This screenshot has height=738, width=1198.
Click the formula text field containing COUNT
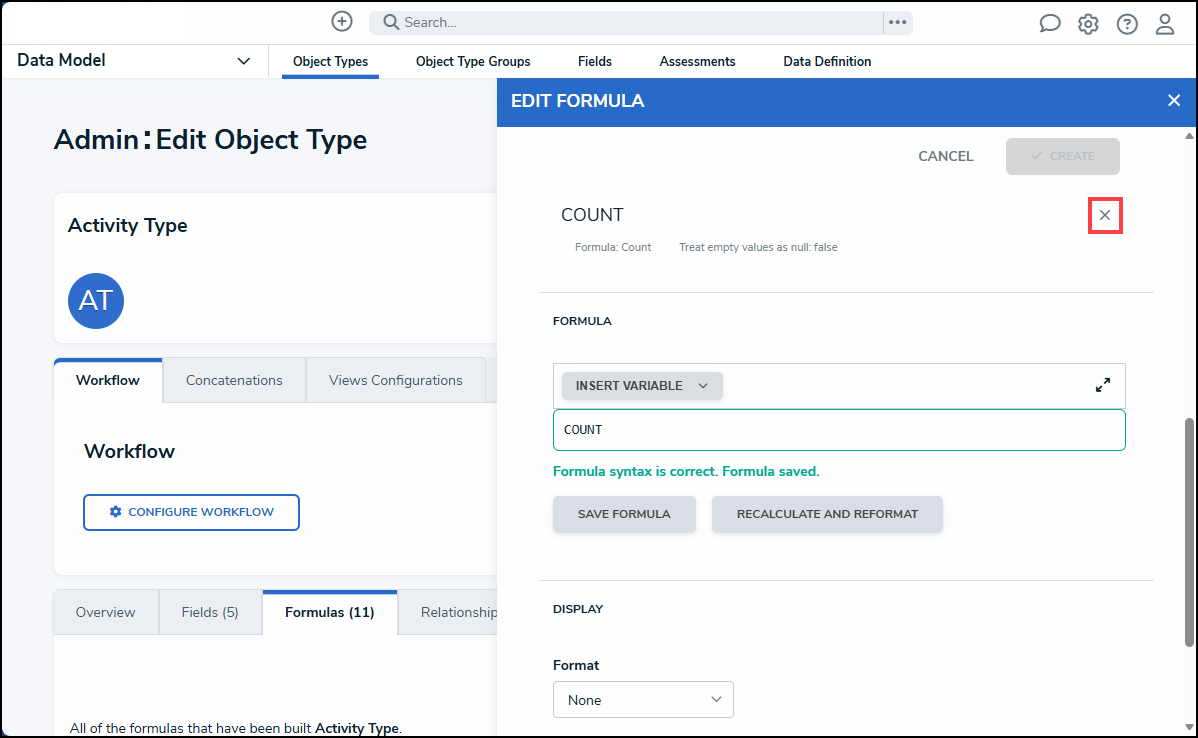pos(839,430)
